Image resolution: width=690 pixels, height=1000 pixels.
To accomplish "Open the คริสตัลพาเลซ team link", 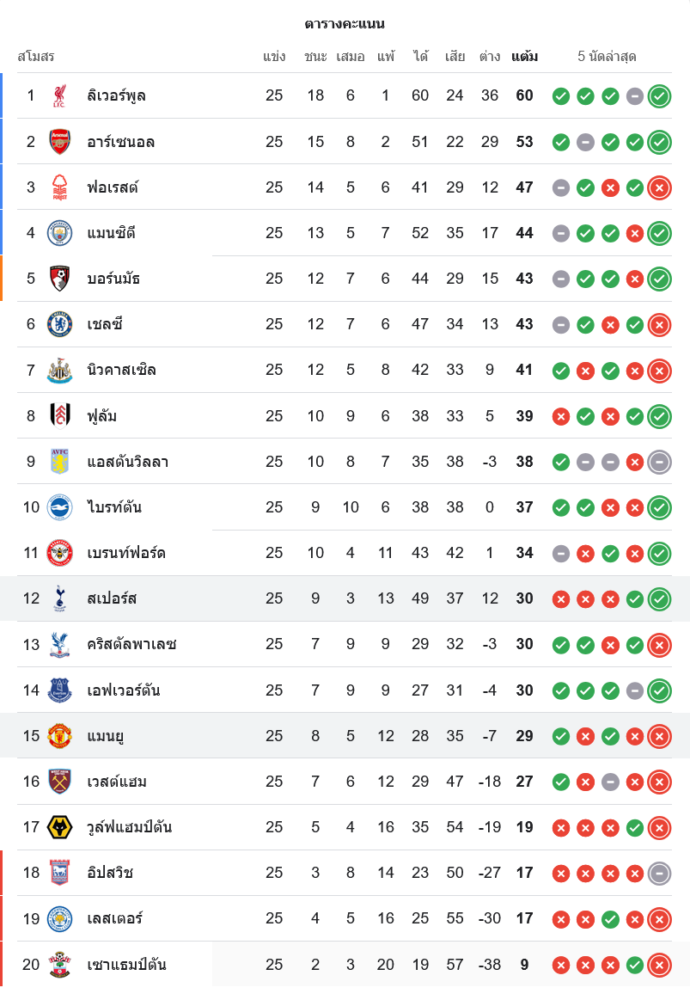I will click(x=131, y=644).
